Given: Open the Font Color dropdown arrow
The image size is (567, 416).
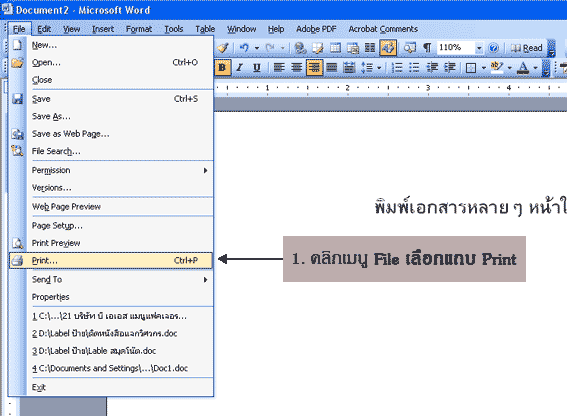Looking at the screenshot, I should (x=536, y=67).
